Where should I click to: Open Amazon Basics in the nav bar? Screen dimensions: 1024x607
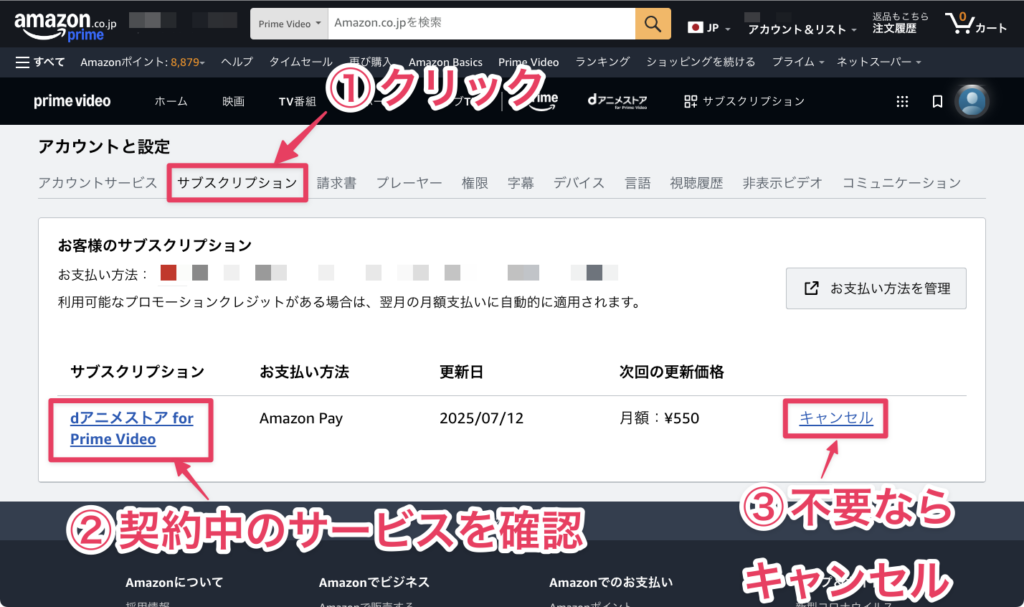tap(445, 62)
